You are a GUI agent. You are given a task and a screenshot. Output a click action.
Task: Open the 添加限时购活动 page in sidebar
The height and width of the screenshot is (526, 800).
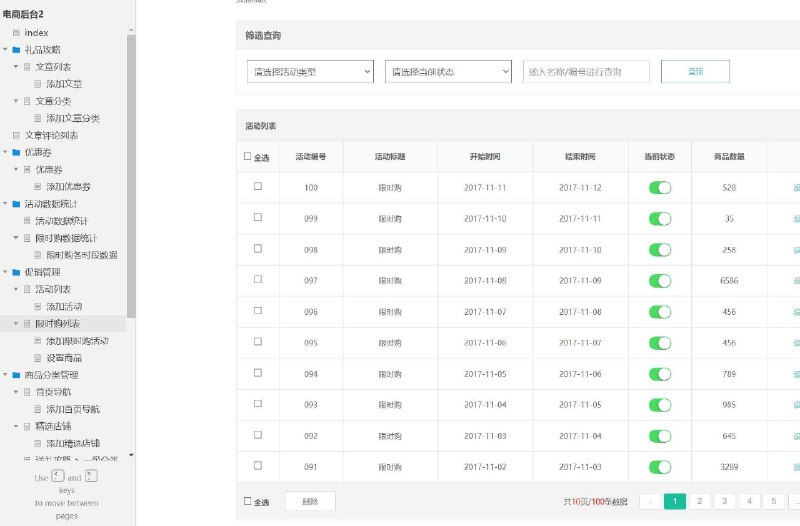click(77, 341)
